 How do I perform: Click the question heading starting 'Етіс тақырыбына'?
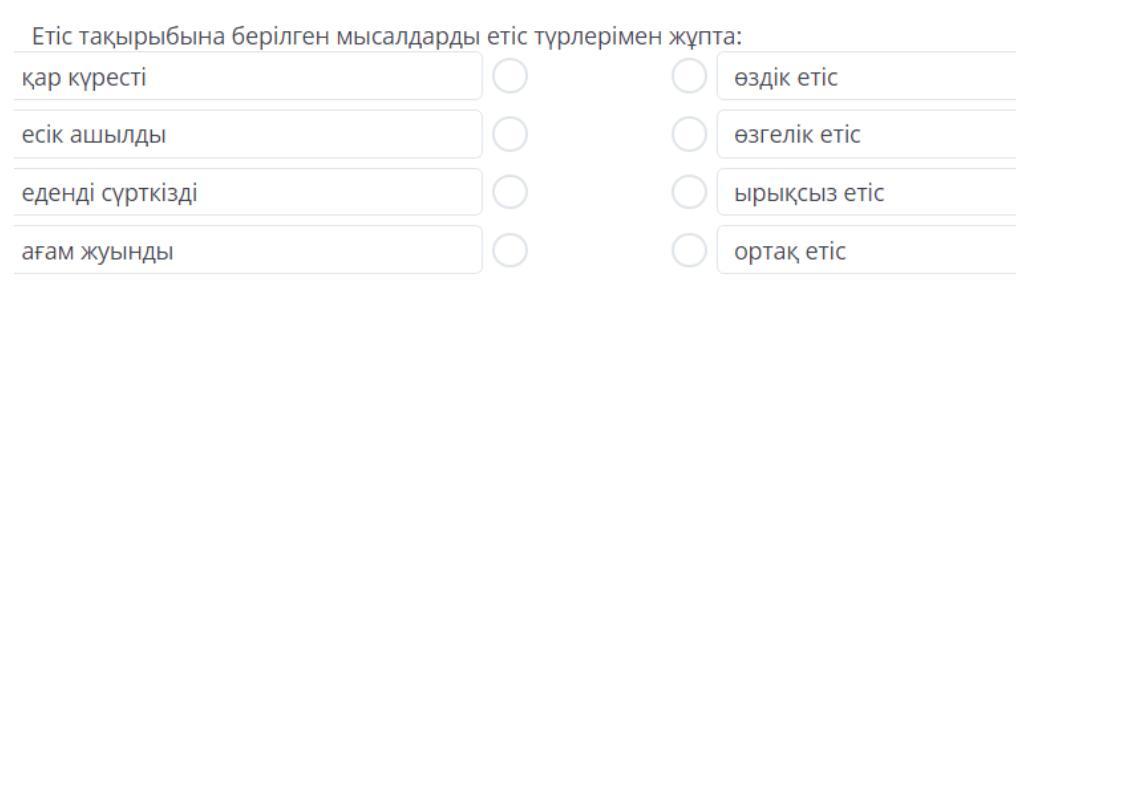[387, 38]
